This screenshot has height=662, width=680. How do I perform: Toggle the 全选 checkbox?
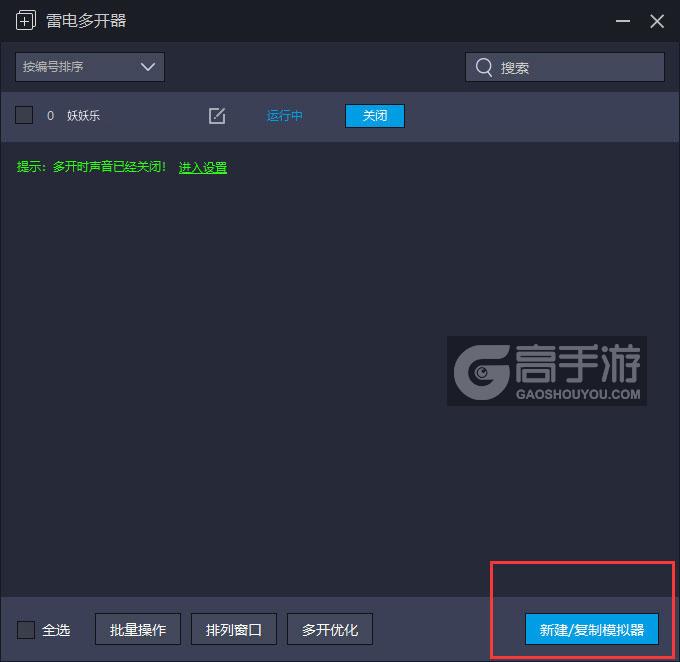pyautogui.click(x=26, y=629)
